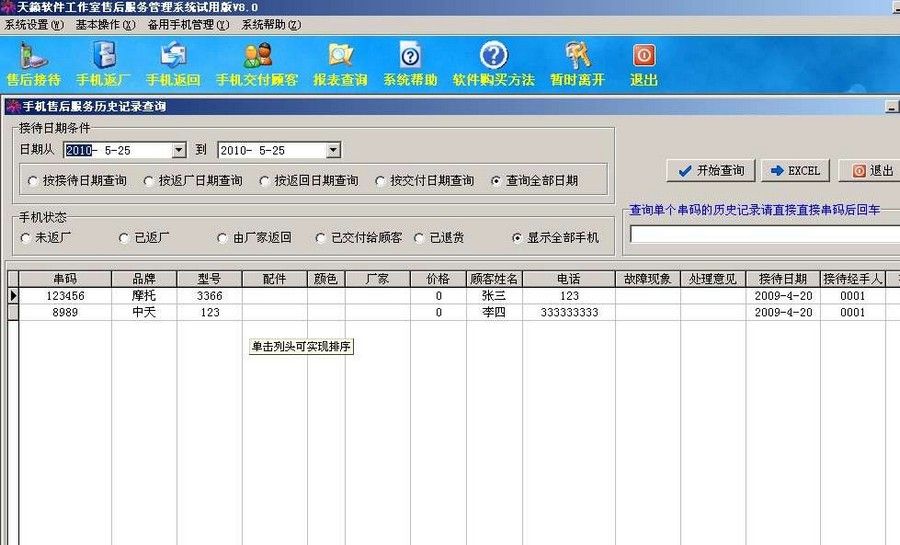This screenshot has height=545, width=900.
Task: Sort by 厂家 column header
Action: tap(378, 279)
